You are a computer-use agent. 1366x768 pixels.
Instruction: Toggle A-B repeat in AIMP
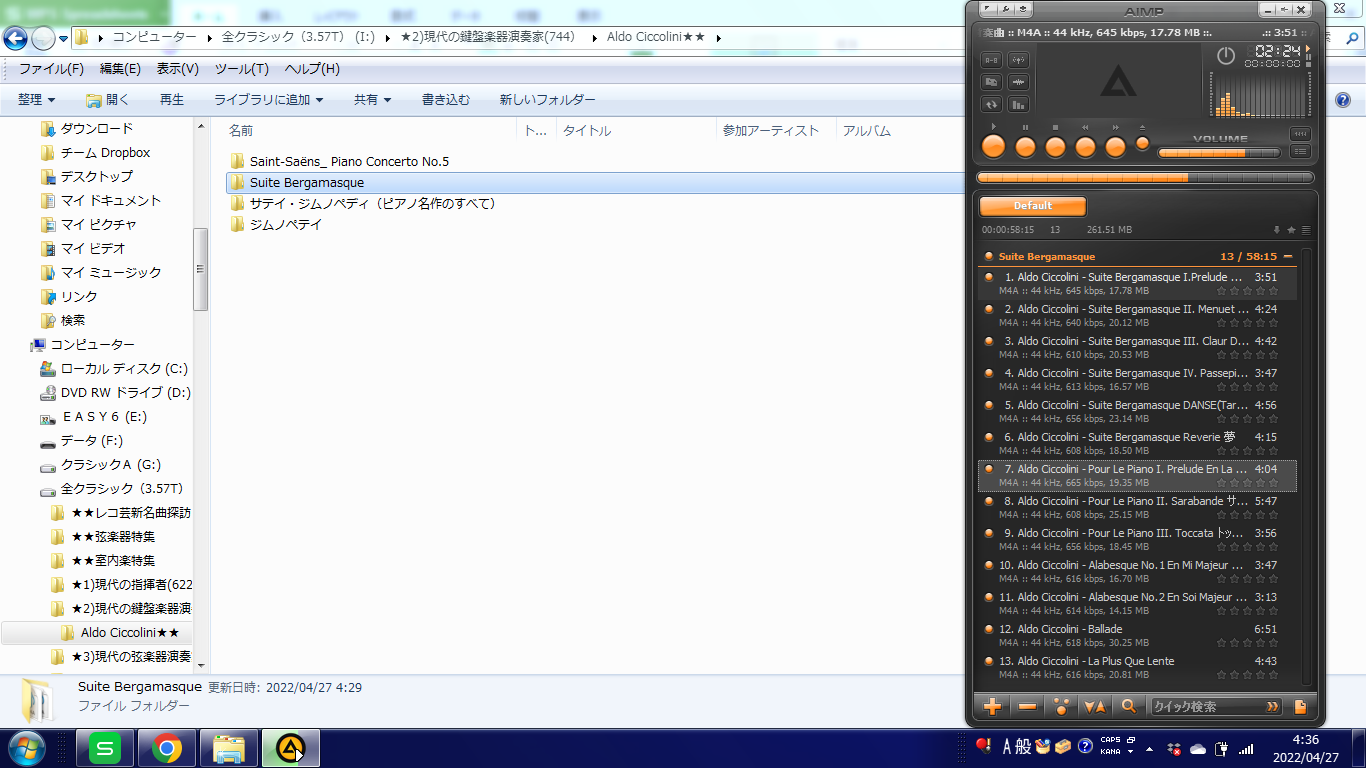(x=993, y=60)
